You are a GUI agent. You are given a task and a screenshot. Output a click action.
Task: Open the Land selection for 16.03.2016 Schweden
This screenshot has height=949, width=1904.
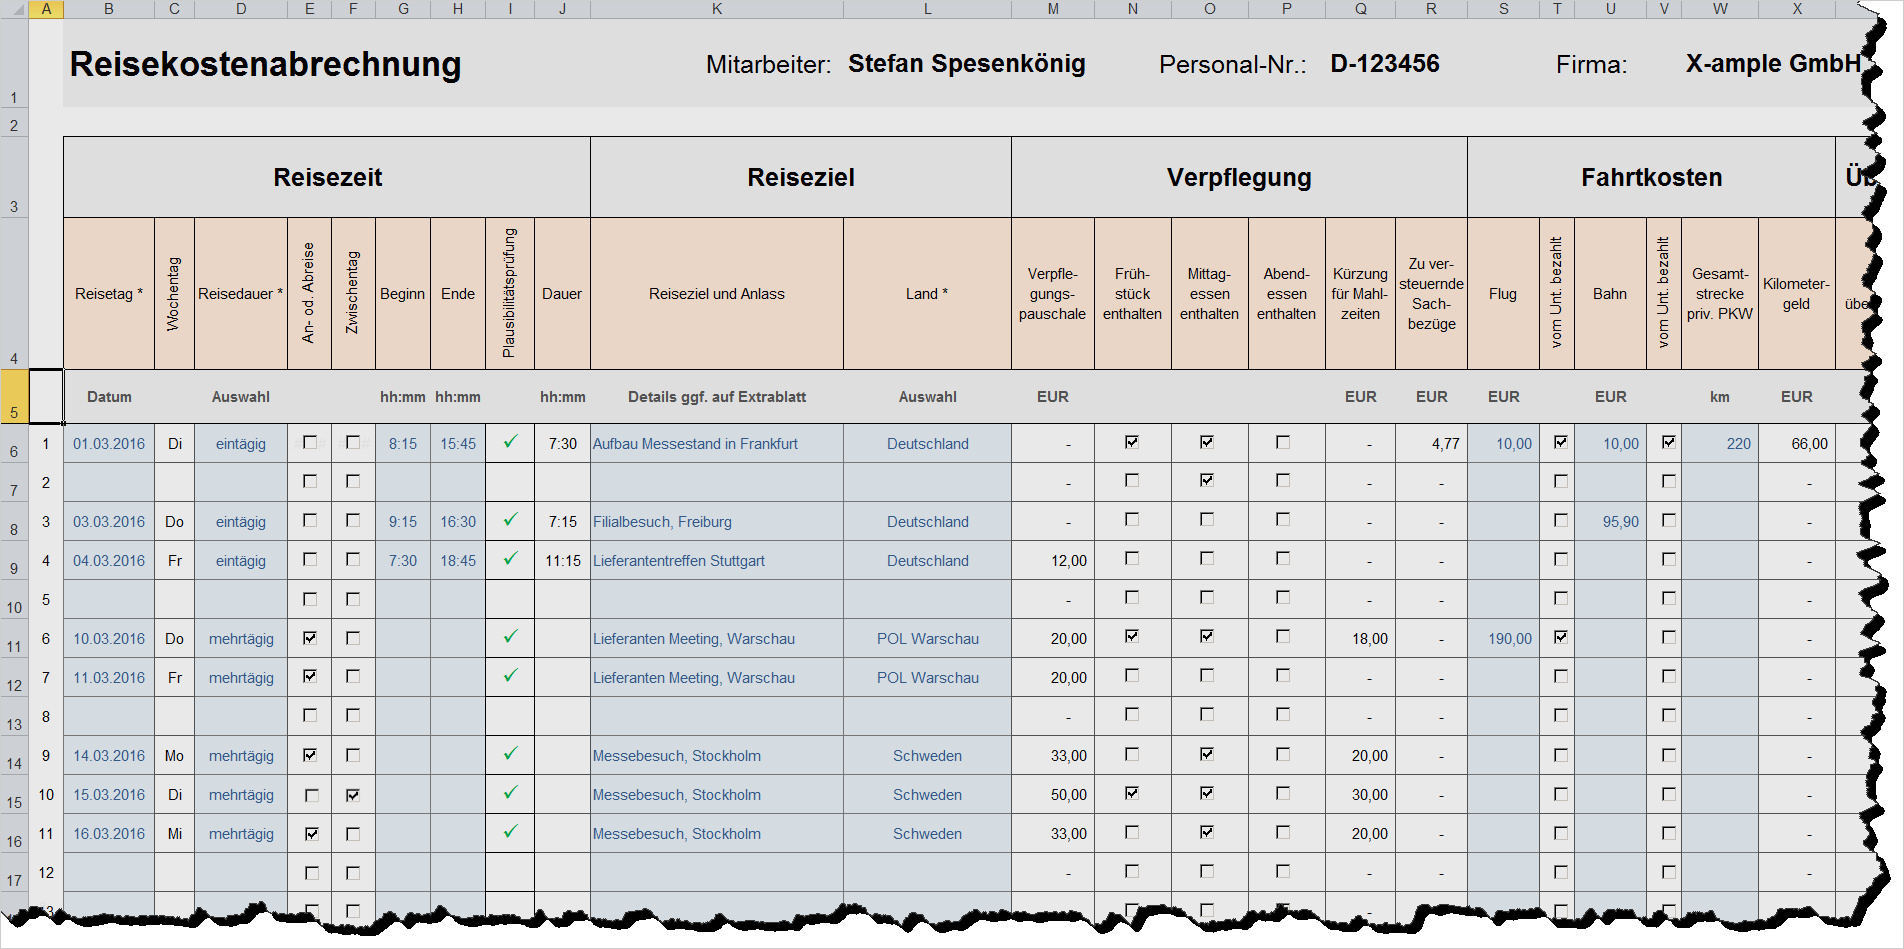pos(927,834)
